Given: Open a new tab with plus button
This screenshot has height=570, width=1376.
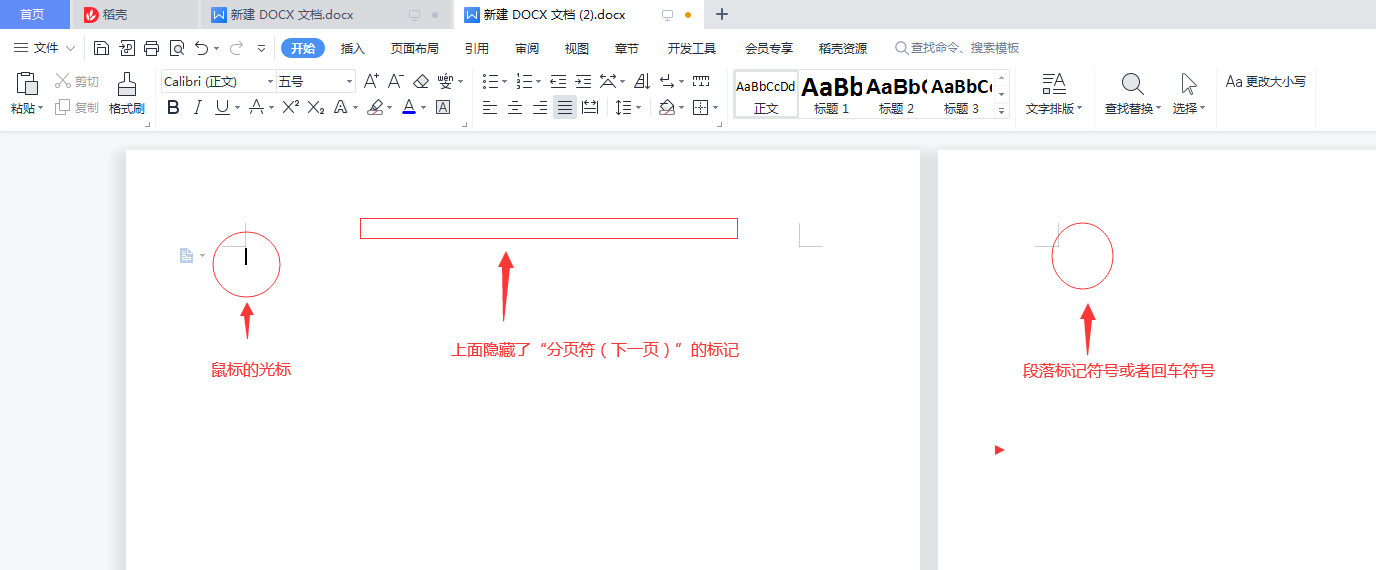Looking at the screenshot, I should point(722,14).
